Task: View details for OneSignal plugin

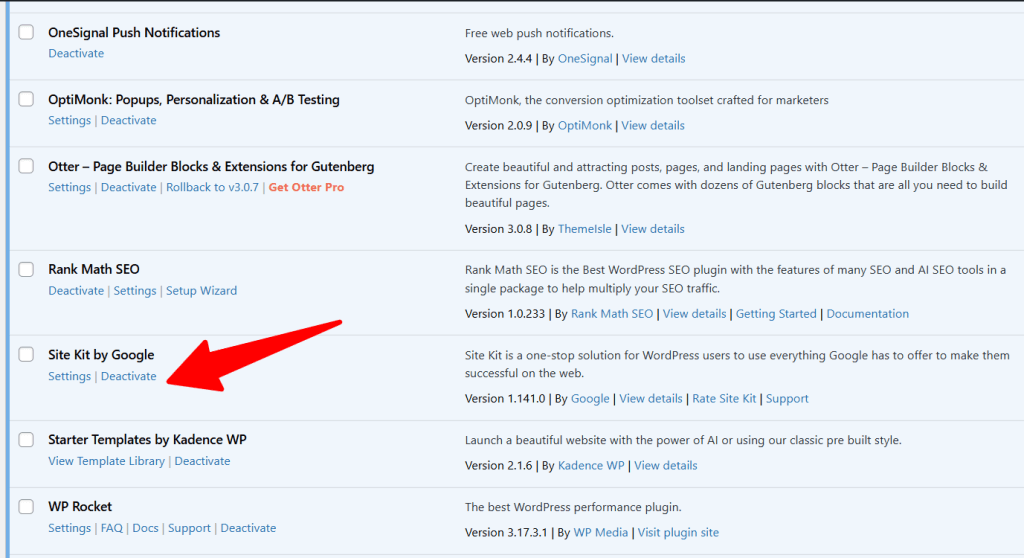Action: pyautogui.click(x=654, y=59)
